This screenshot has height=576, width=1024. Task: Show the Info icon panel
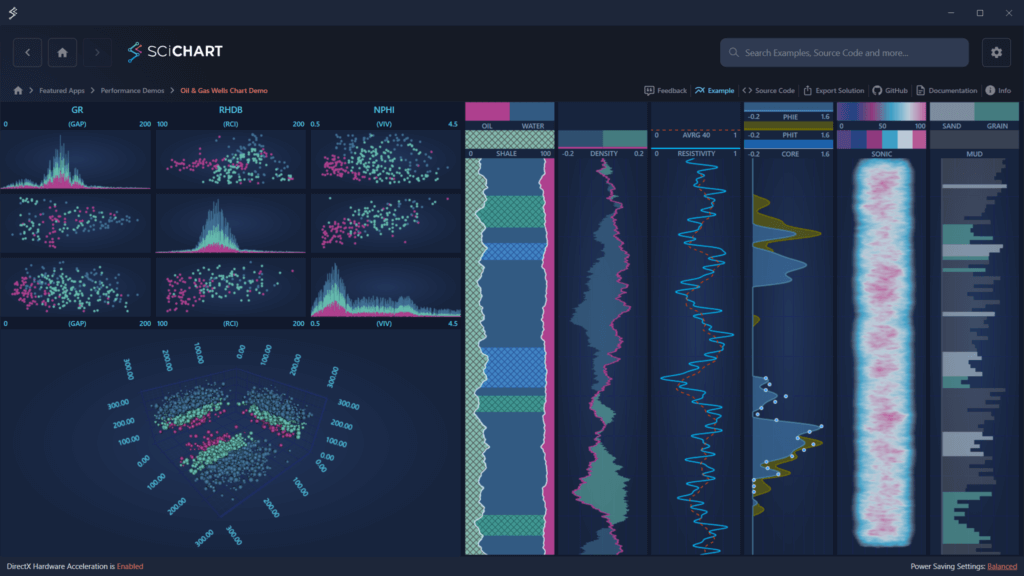pos(990,90)
